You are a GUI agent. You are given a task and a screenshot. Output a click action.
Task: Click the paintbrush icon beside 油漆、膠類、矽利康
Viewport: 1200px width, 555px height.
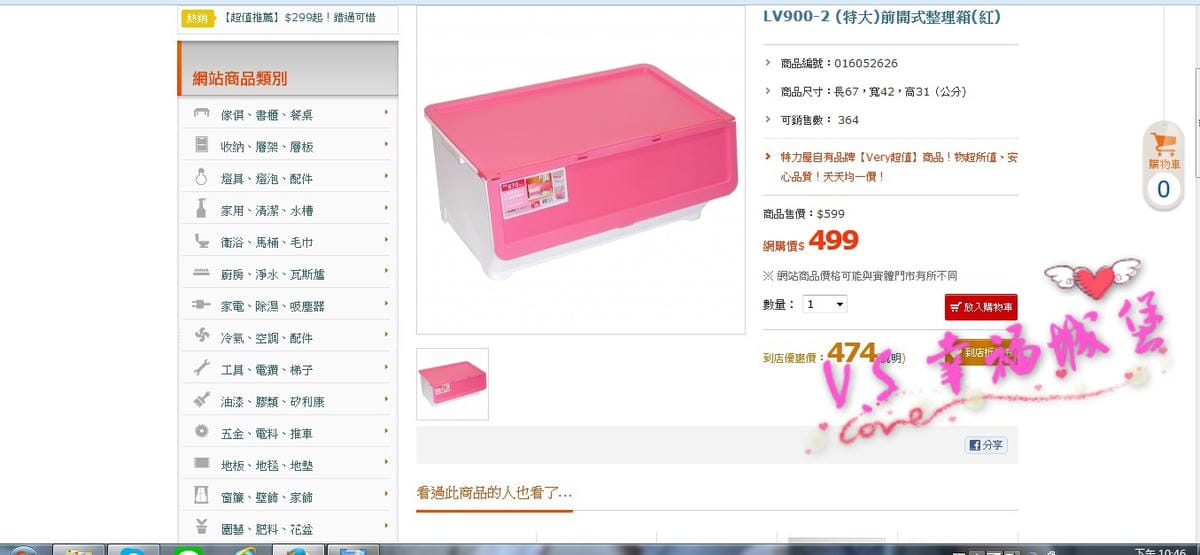pyautogui.click(x=201, y=401)
